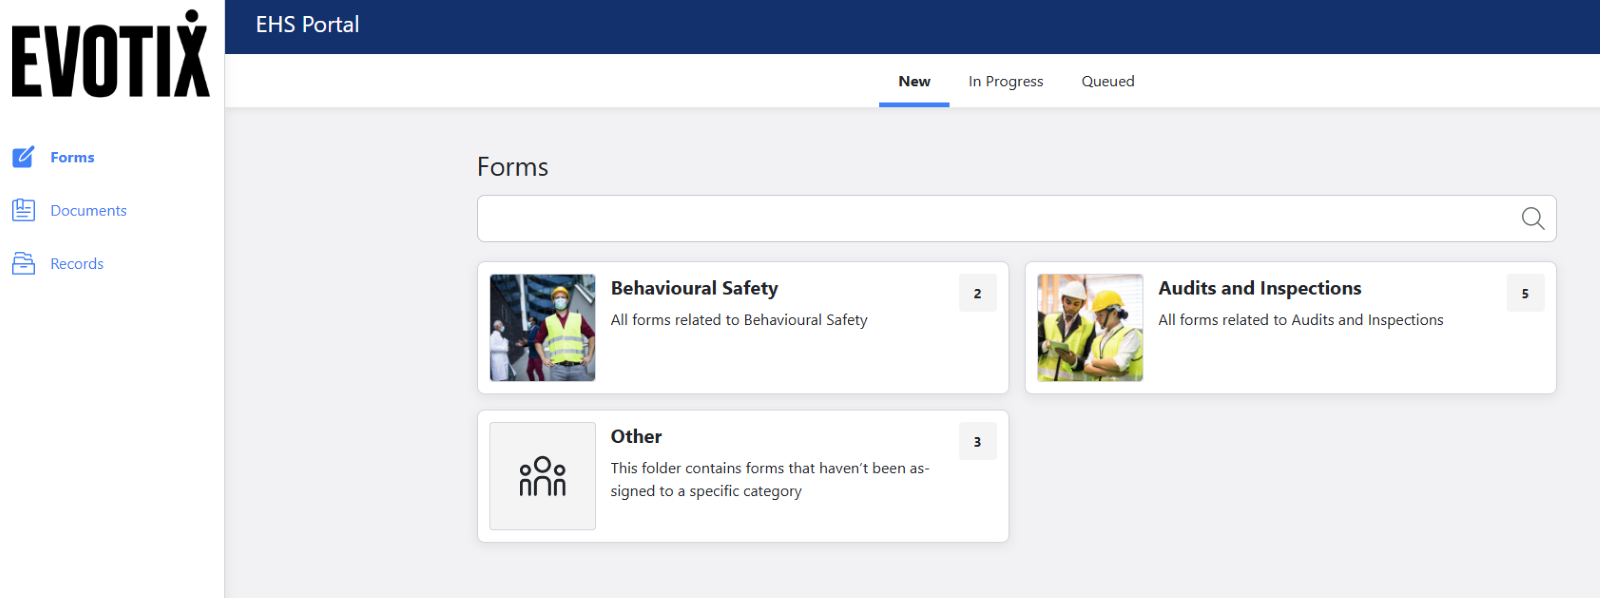This screenshot has height=598, width=1600.
Task: Click the count badge 3 on Other card
Action: click(977, 441)
